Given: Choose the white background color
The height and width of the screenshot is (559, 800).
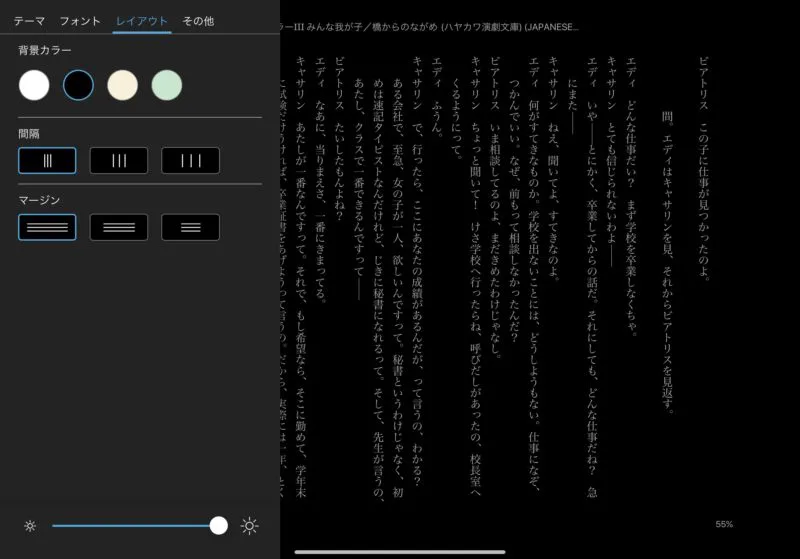Looking at the screenshot, I should [x=34, y=85].
